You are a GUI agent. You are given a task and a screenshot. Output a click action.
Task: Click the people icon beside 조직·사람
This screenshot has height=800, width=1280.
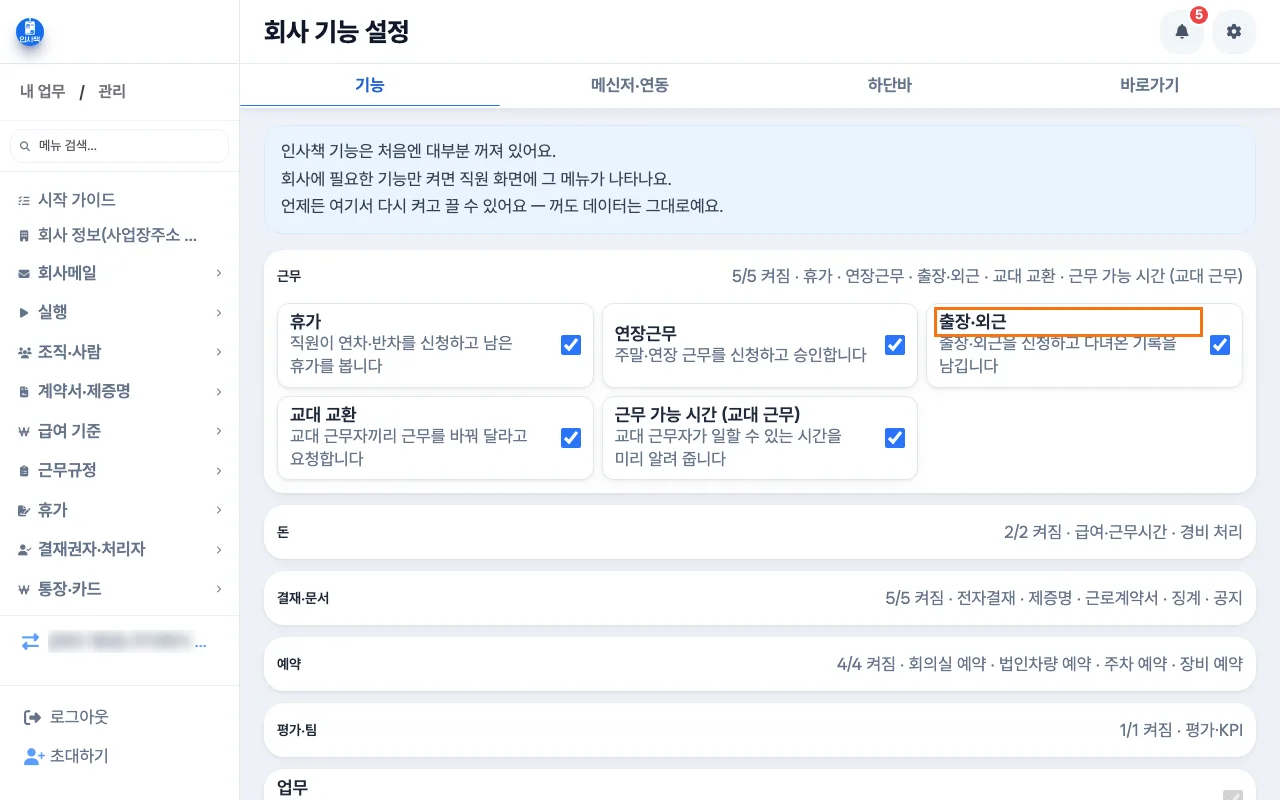pos(24,352)
